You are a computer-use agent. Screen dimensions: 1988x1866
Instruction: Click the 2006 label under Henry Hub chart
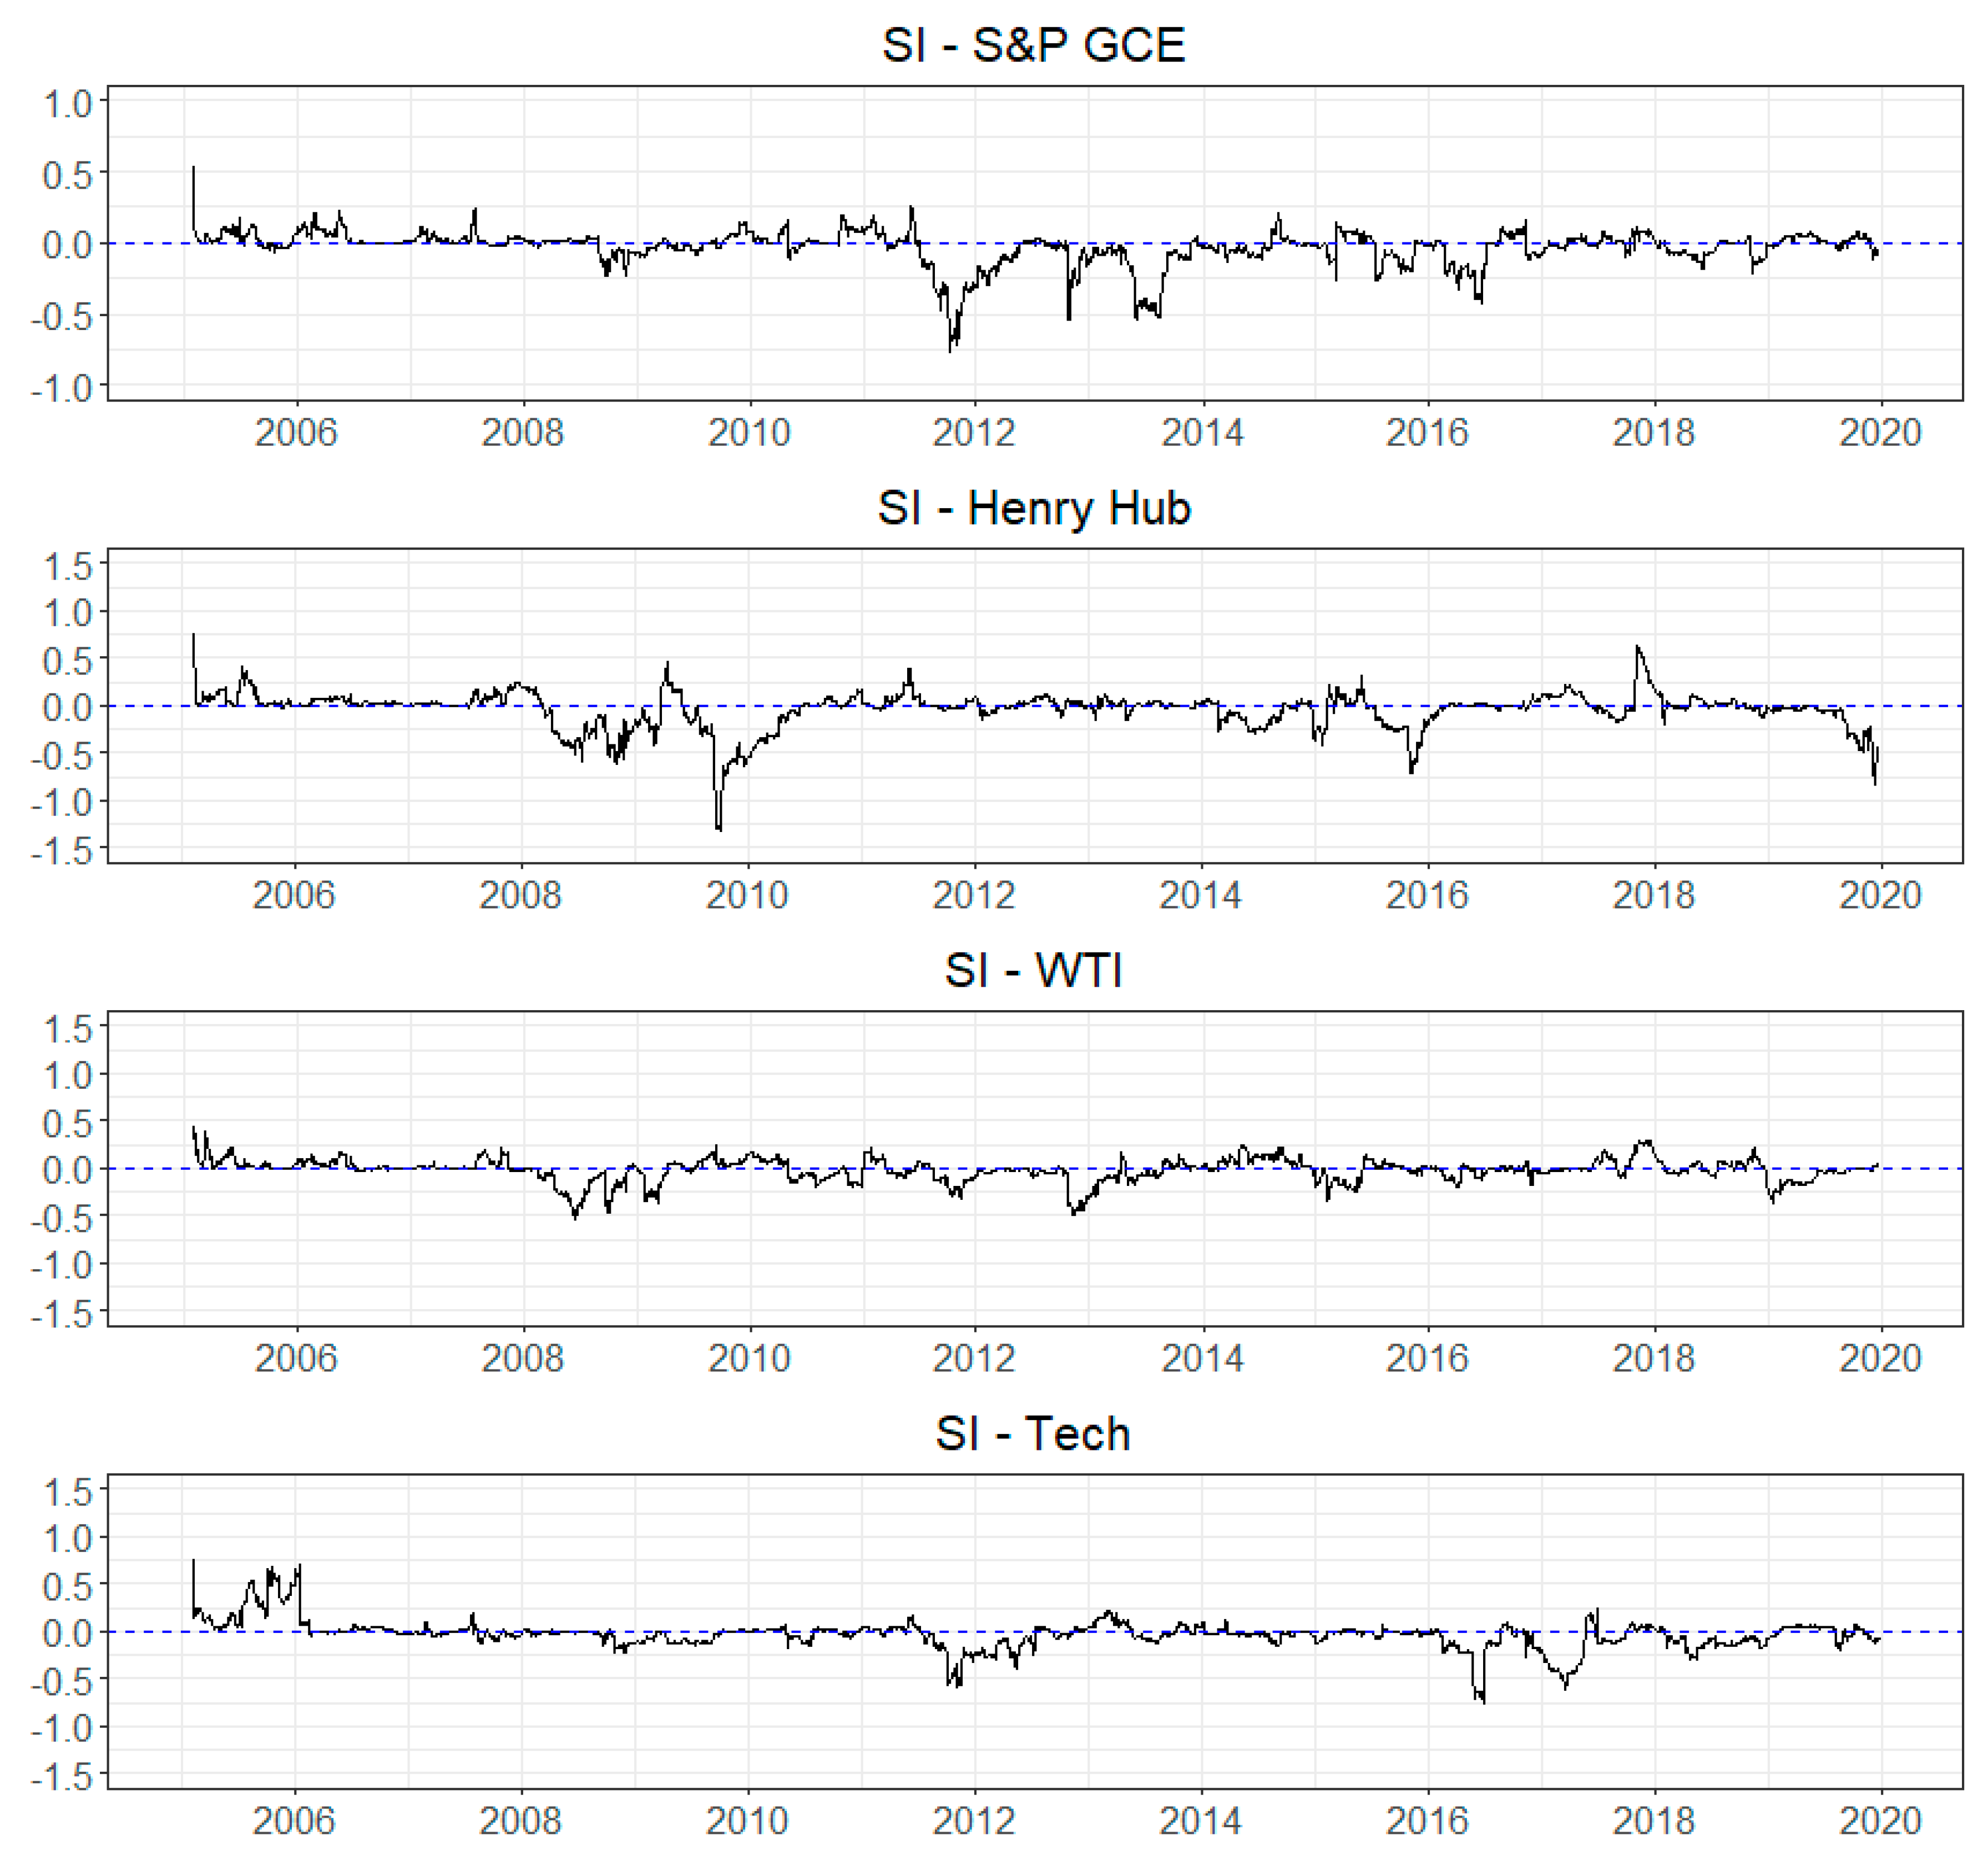[x=294, y=895]
